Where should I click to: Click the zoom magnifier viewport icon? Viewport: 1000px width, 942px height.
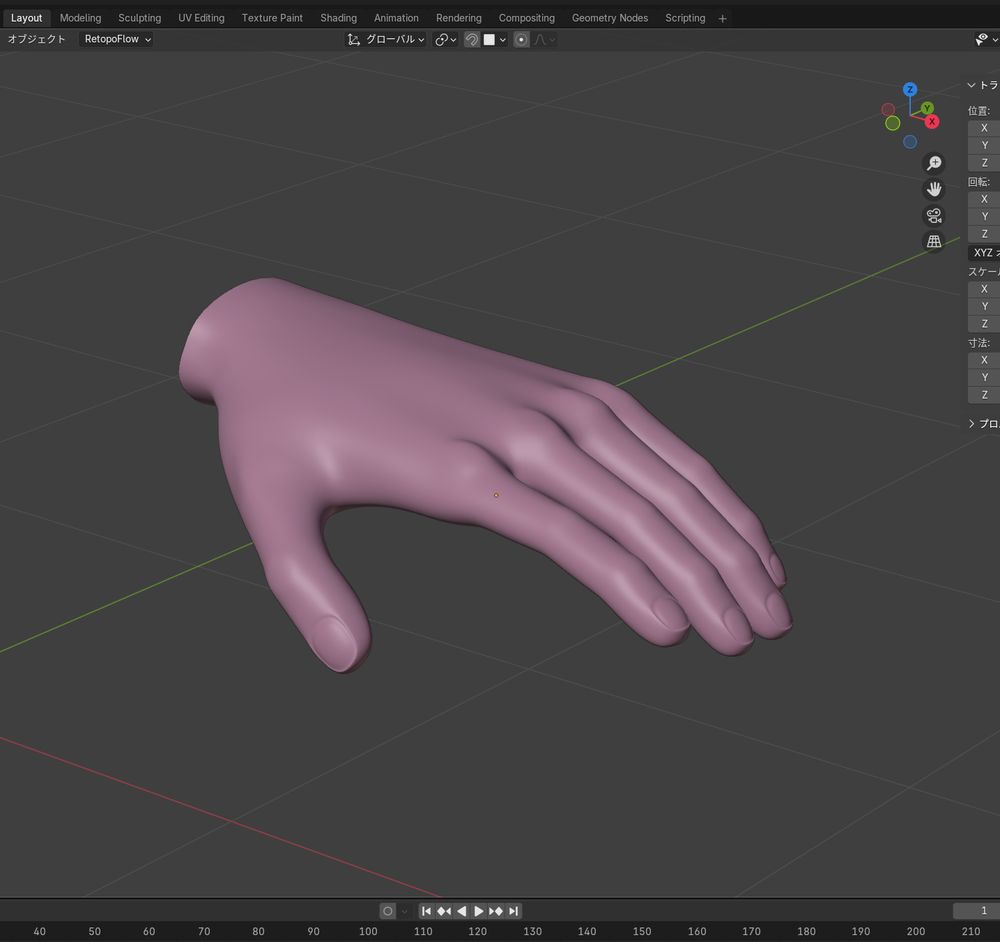(934, 163)
